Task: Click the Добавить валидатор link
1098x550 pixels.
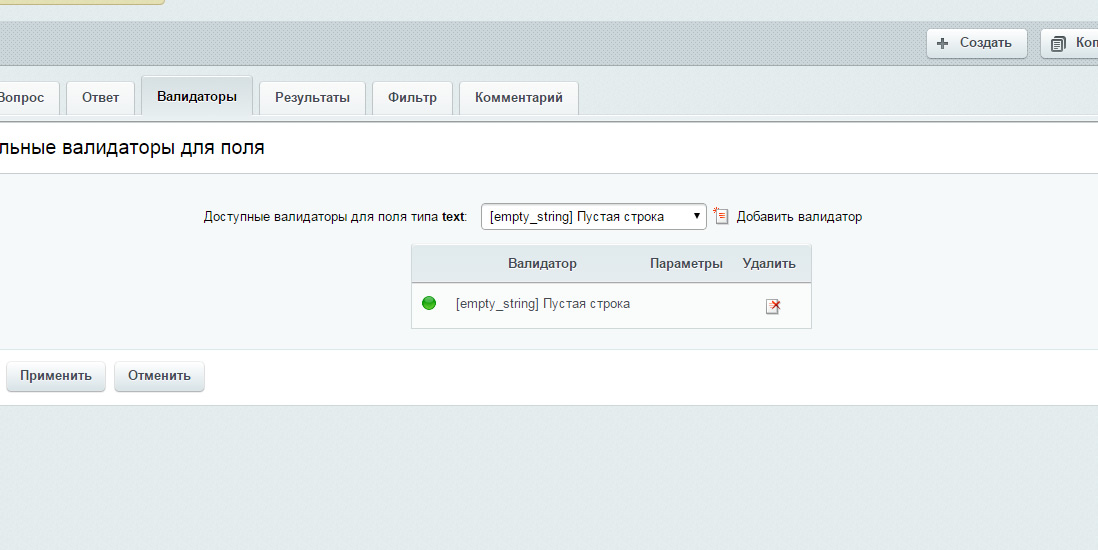Action: pos(799,217)
